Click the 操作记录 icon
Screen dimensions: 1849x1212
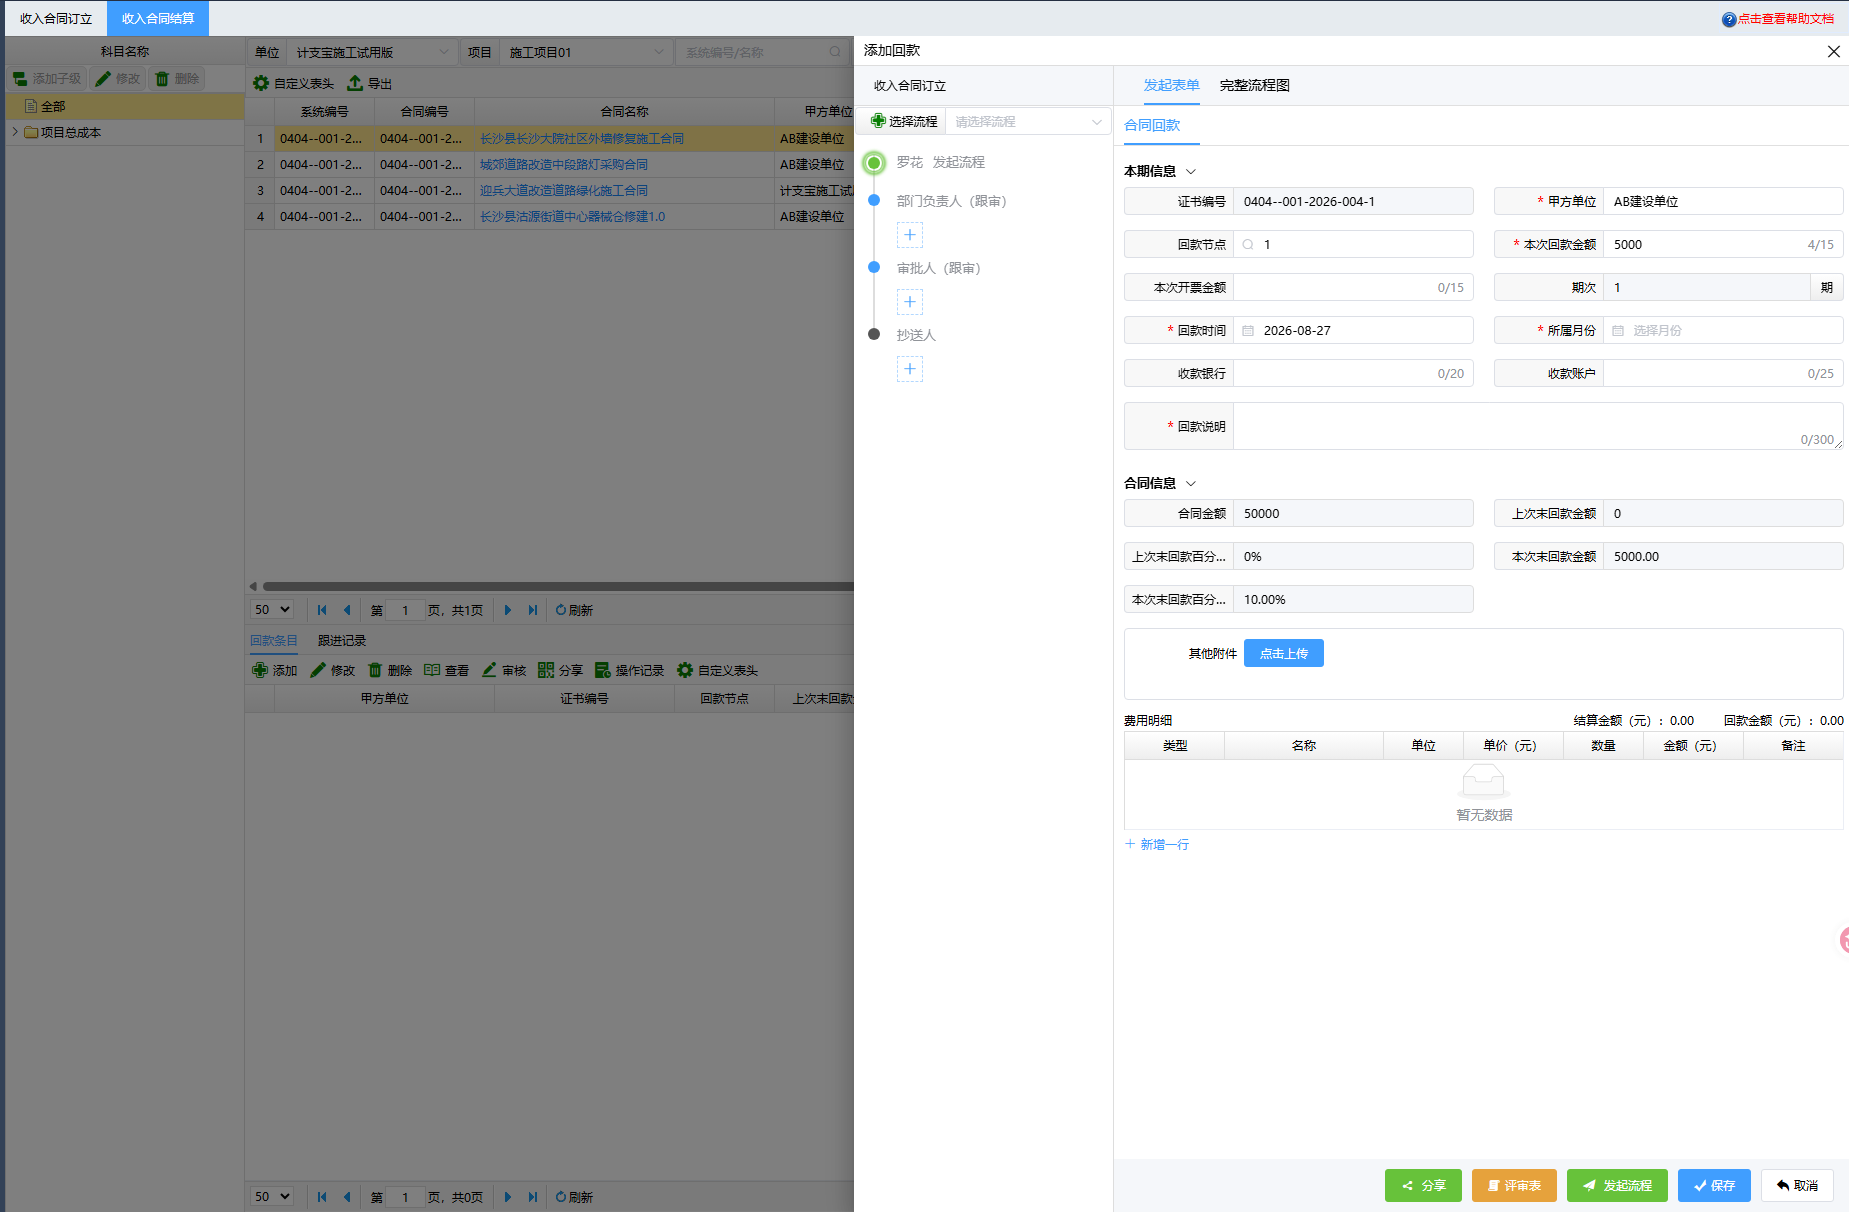click(603, 670)
